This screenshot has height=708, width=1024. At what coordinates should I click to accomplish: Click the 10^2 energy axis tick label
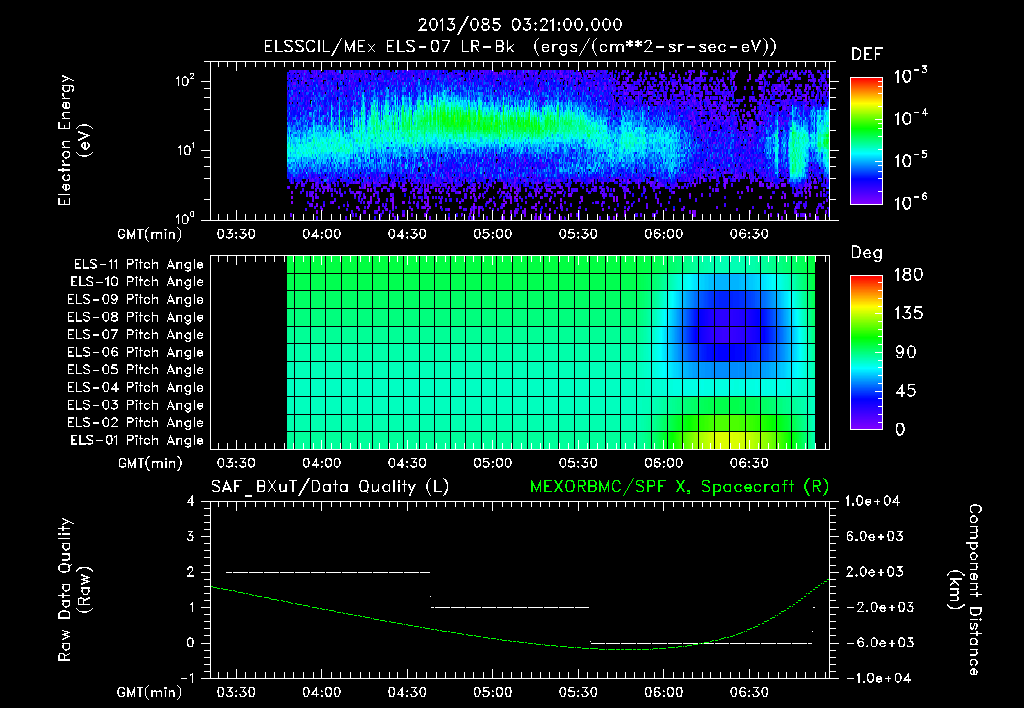[x=185, y=81]
